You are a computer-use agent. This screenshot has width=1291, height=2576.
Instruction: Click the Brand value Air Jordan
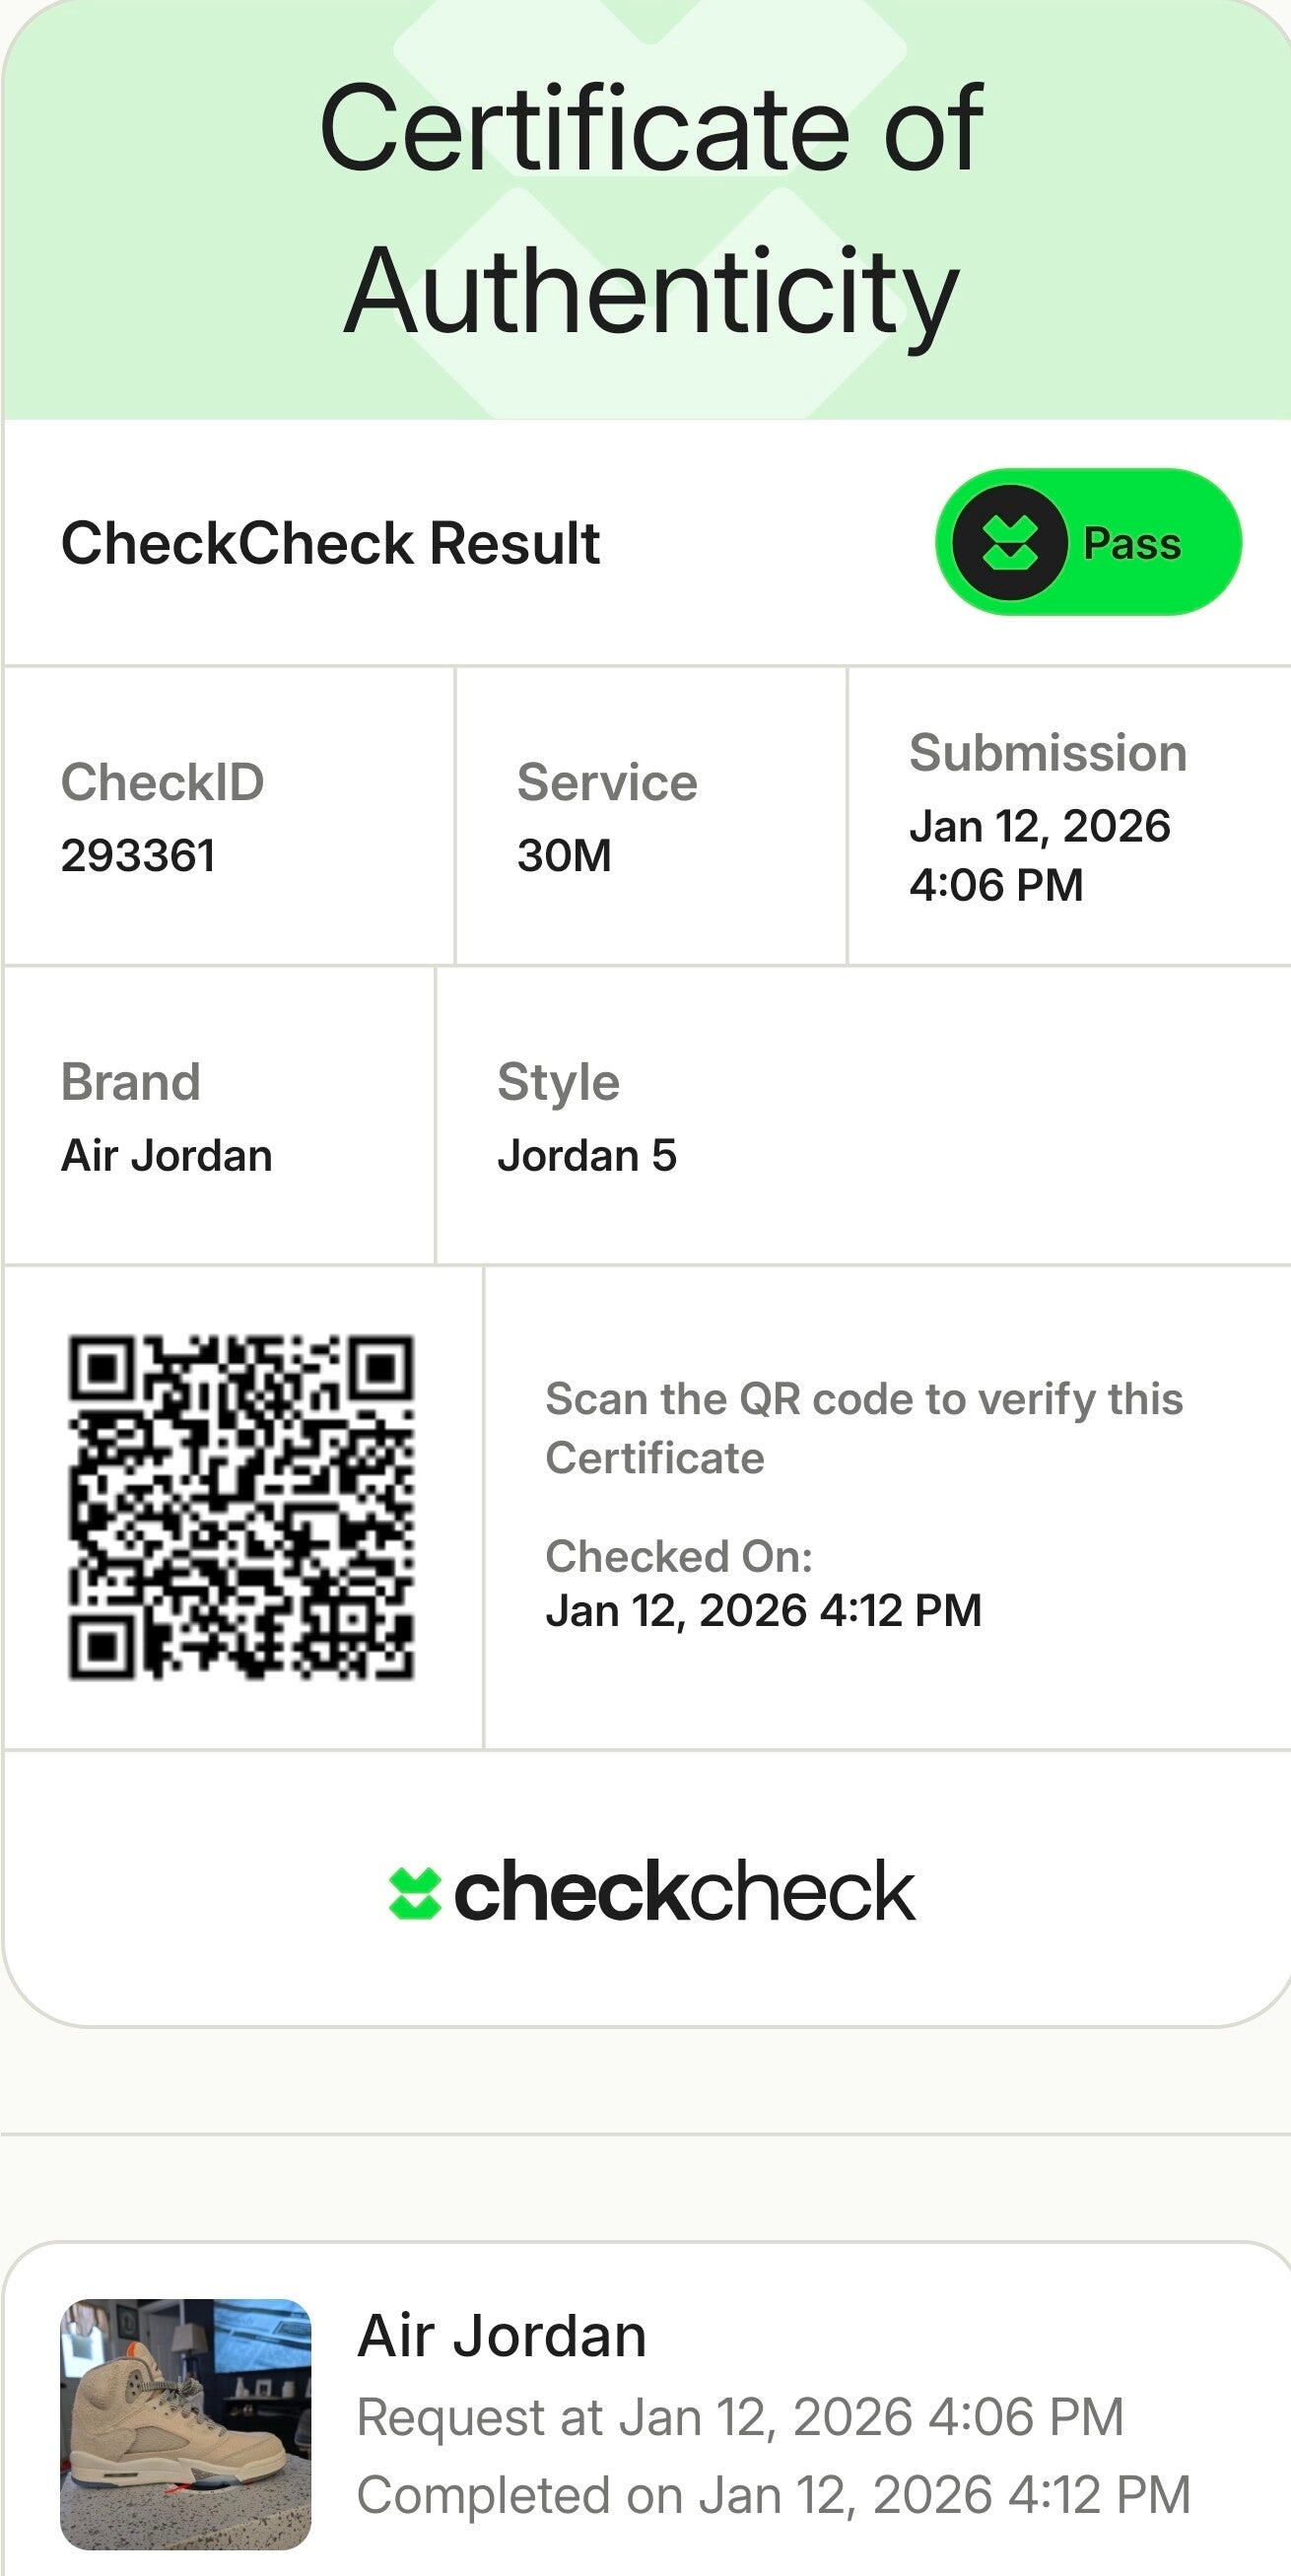pyautogui.click(x=167, y=1156)
